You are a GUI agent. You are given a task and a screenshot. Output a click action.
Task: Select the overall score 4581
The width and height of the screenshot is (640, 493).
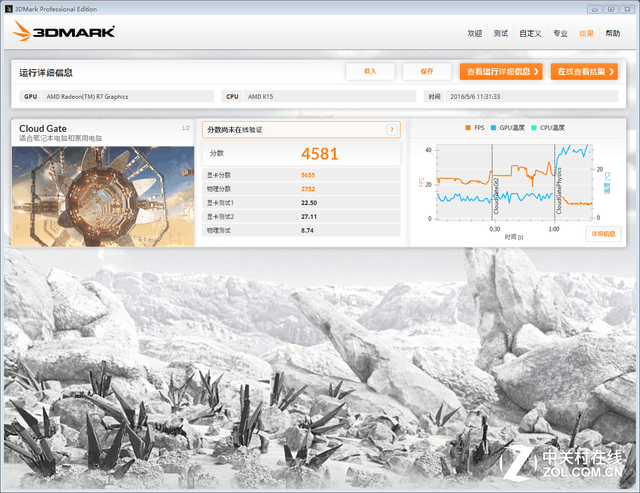click(320, 154)
